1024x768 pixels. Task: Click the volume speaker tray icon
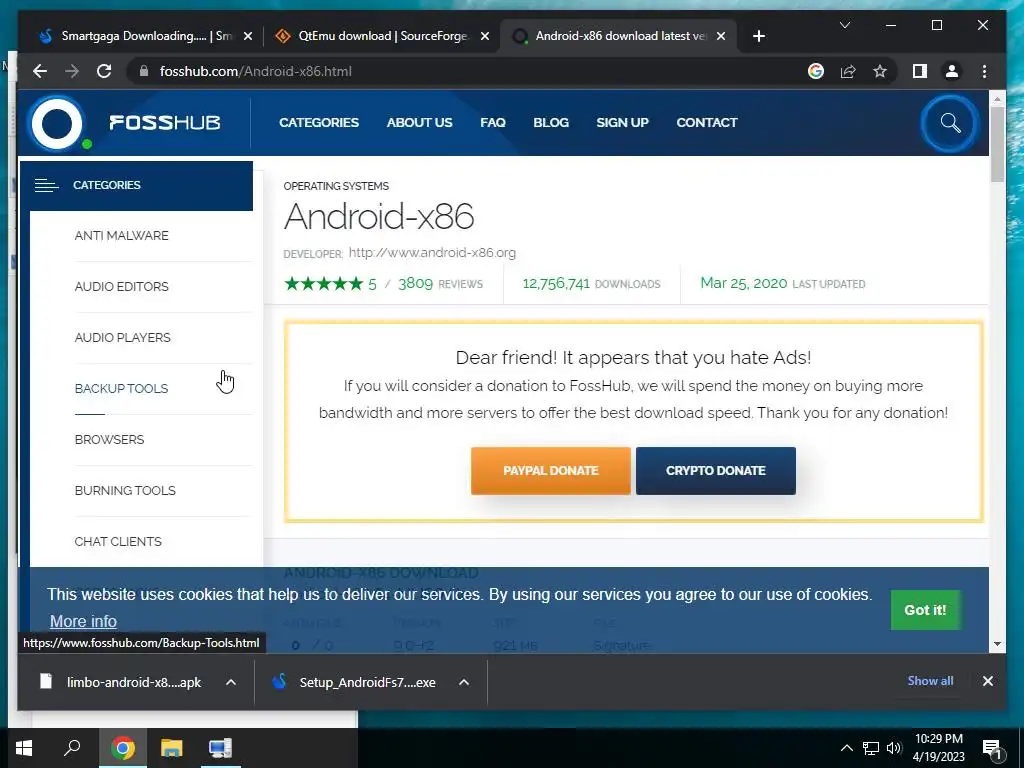(894, 748)
